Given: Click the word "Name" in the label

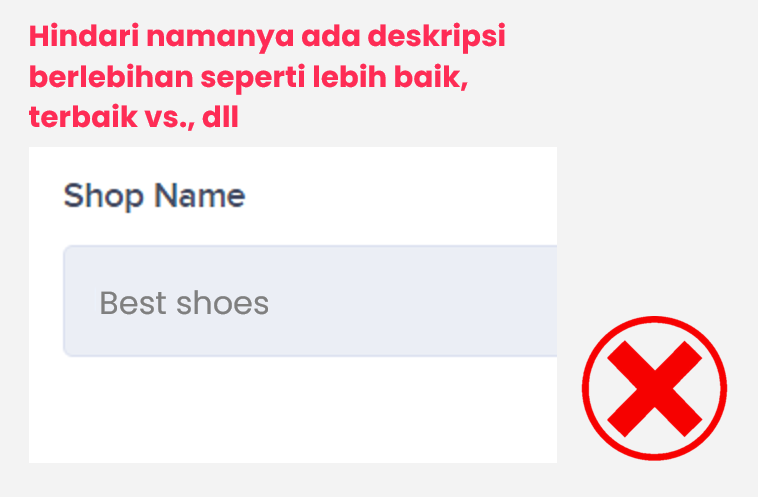Looking at the screenshot, I should click(198, 195).
